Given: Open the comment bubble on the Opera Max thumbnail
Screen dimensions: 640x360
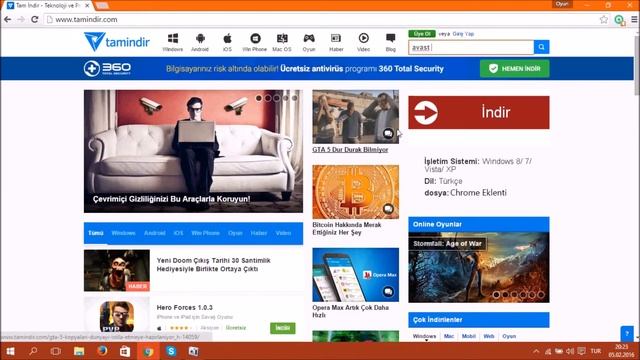Looking at the screenshot, I should 388,292.
